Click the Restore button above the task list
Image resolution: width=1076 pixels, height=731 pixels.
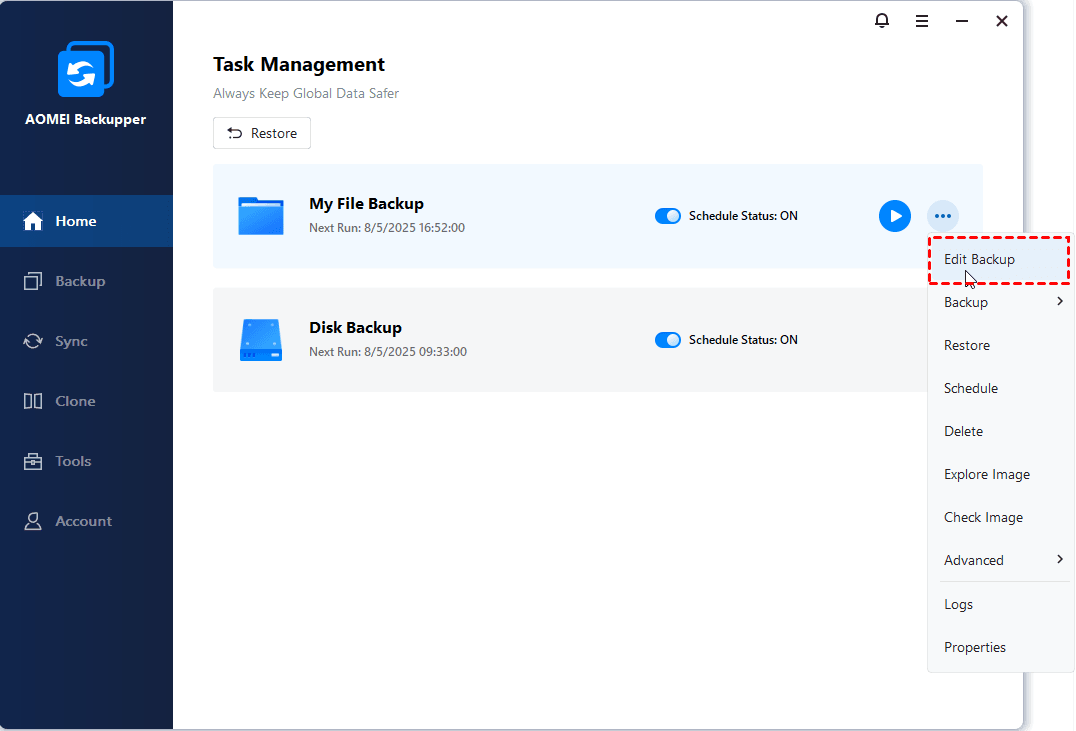(x=261, y=132)
